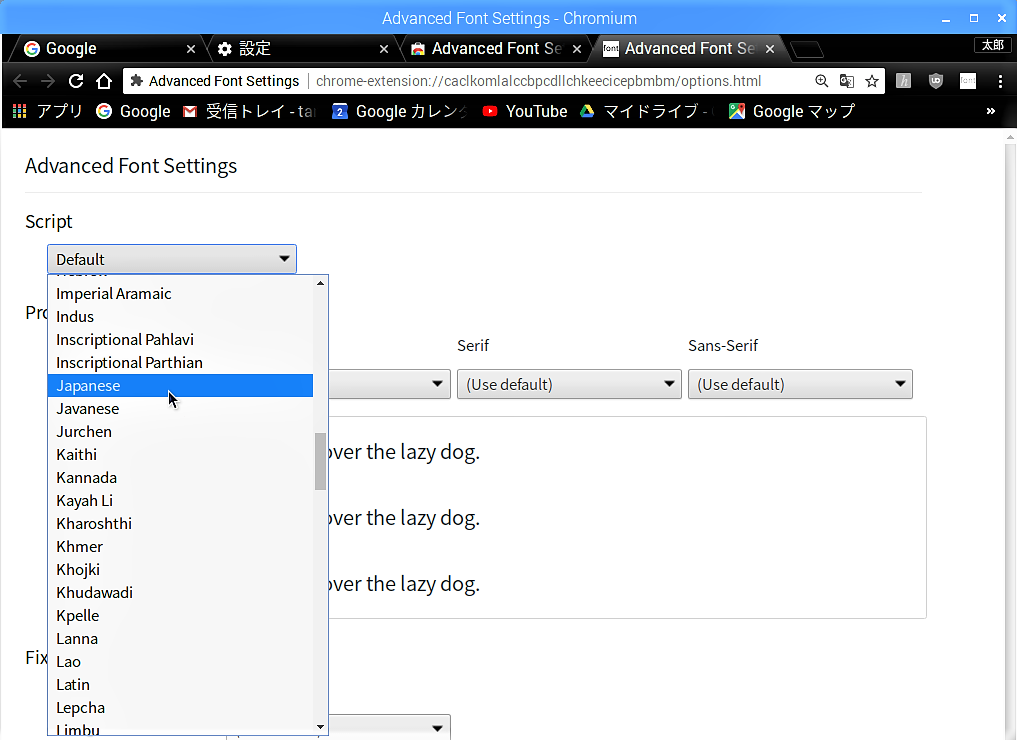Choose Latin in the script list

(73, 685)
